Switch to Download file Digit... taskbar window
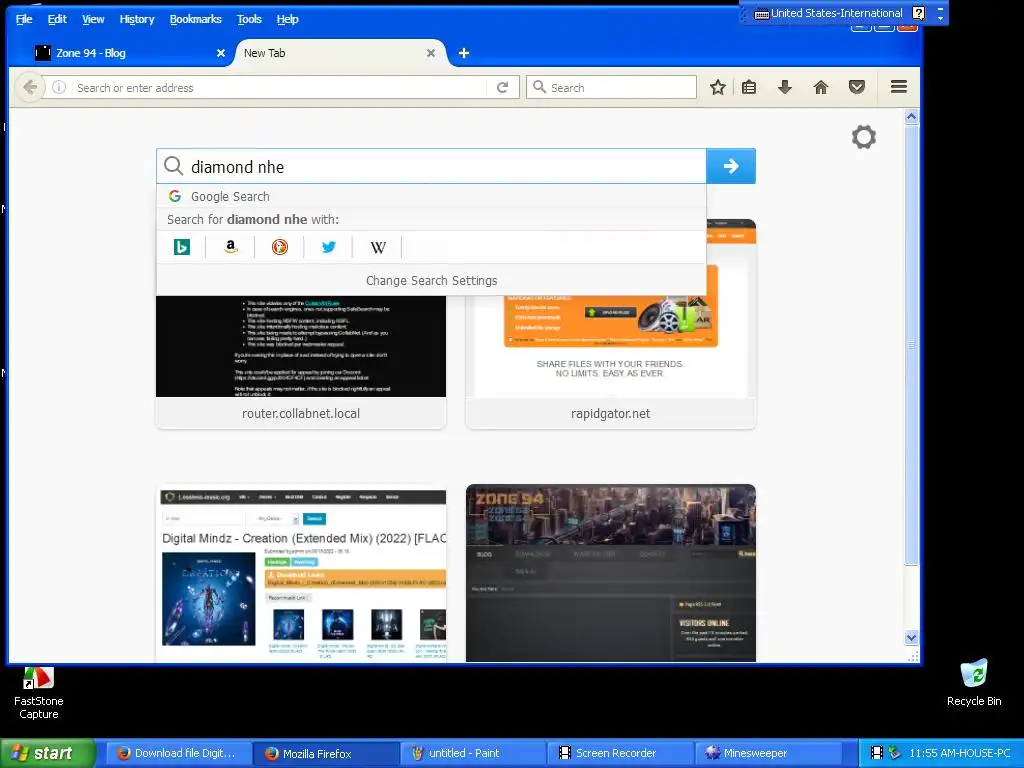The image size is (1024, 768). 177,753
